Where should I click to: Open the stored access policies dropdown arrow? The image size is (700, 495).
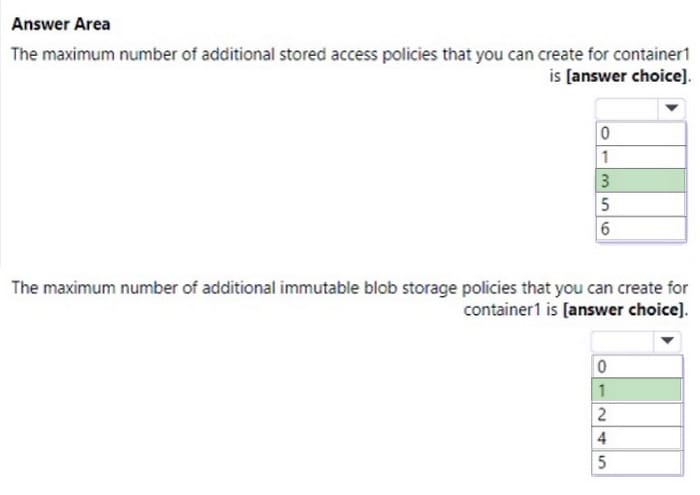671,108
